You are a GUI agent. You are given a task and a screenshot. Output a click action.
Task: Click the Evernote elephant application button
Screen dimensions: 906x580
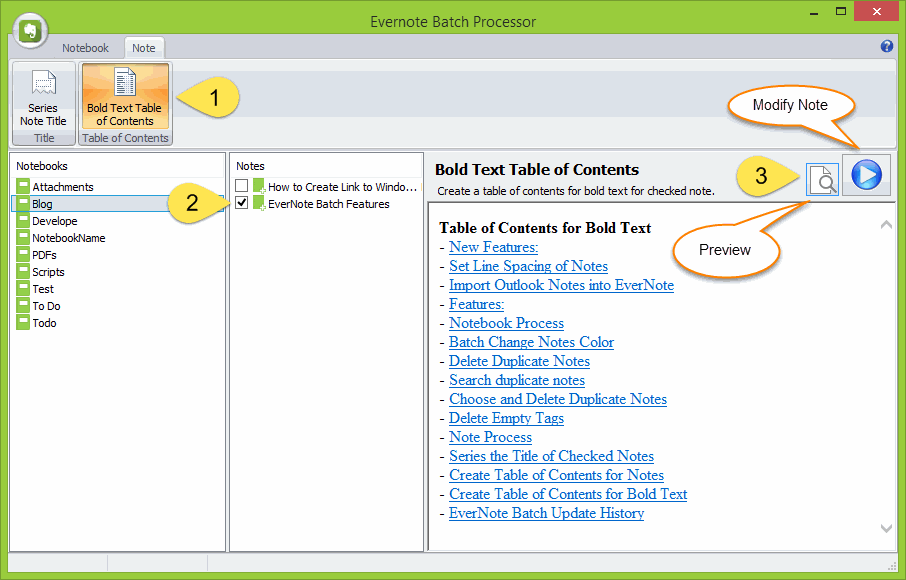(x=30, y=32)
